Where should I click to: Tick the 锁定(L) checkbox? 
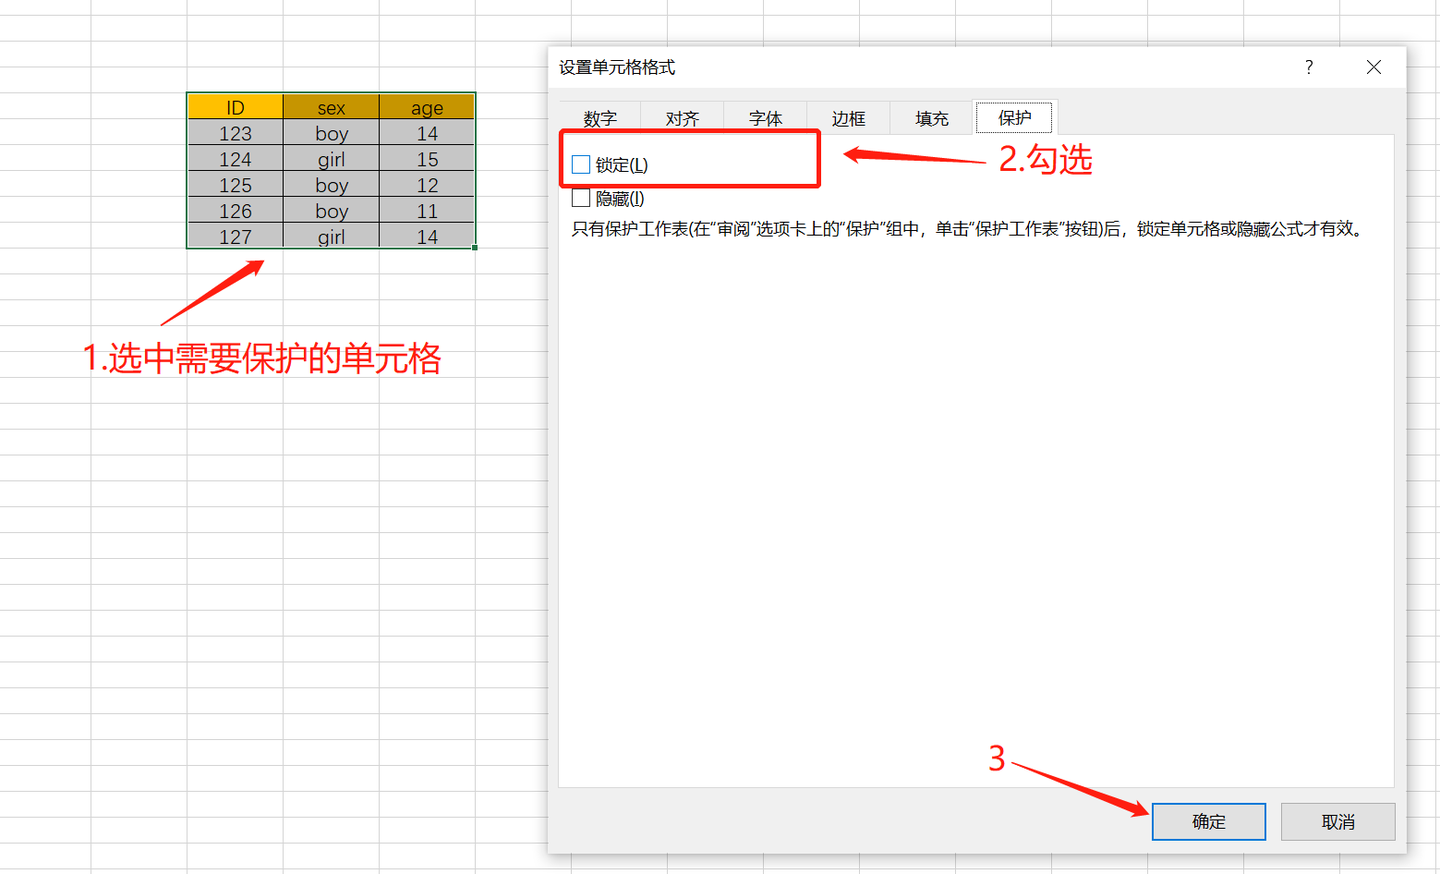[x=581, y=164]
